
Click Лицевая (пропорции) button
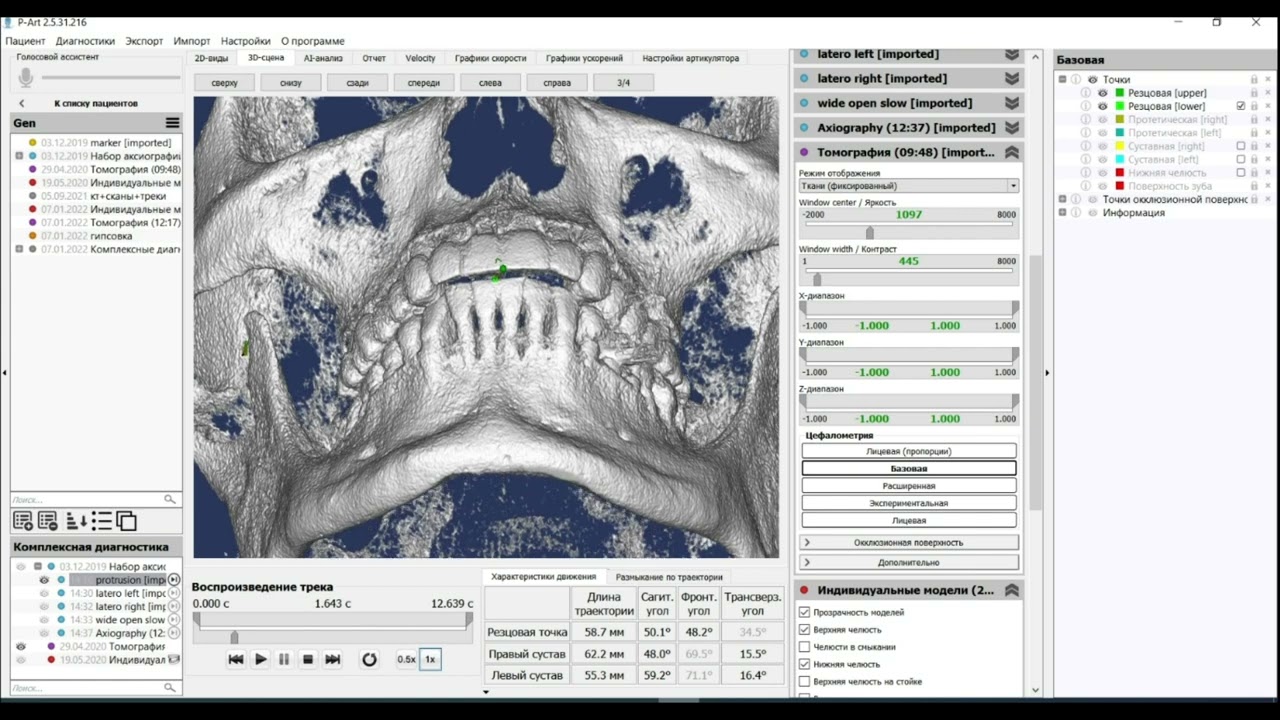pos(909,451)
